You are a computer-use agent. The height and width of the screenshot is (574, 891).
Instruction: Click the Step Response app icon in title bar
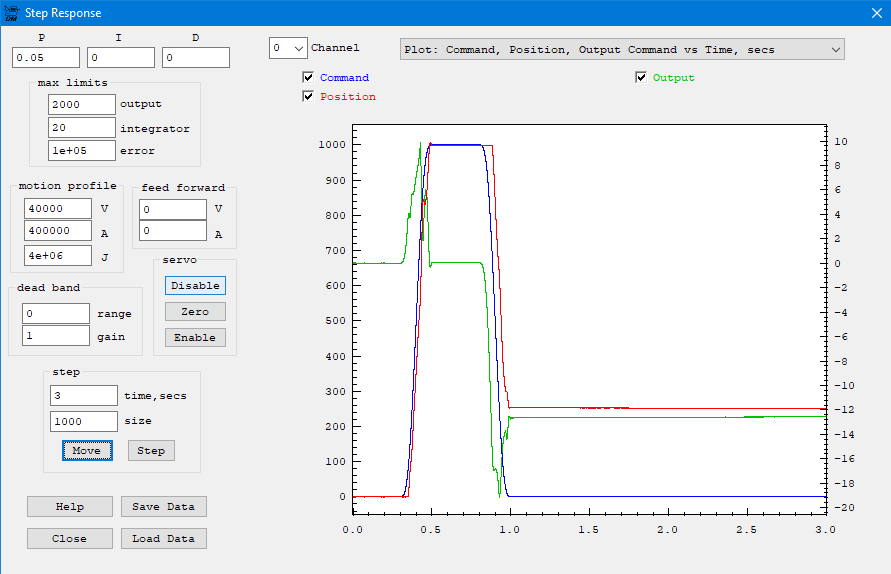tap(11, 13)
